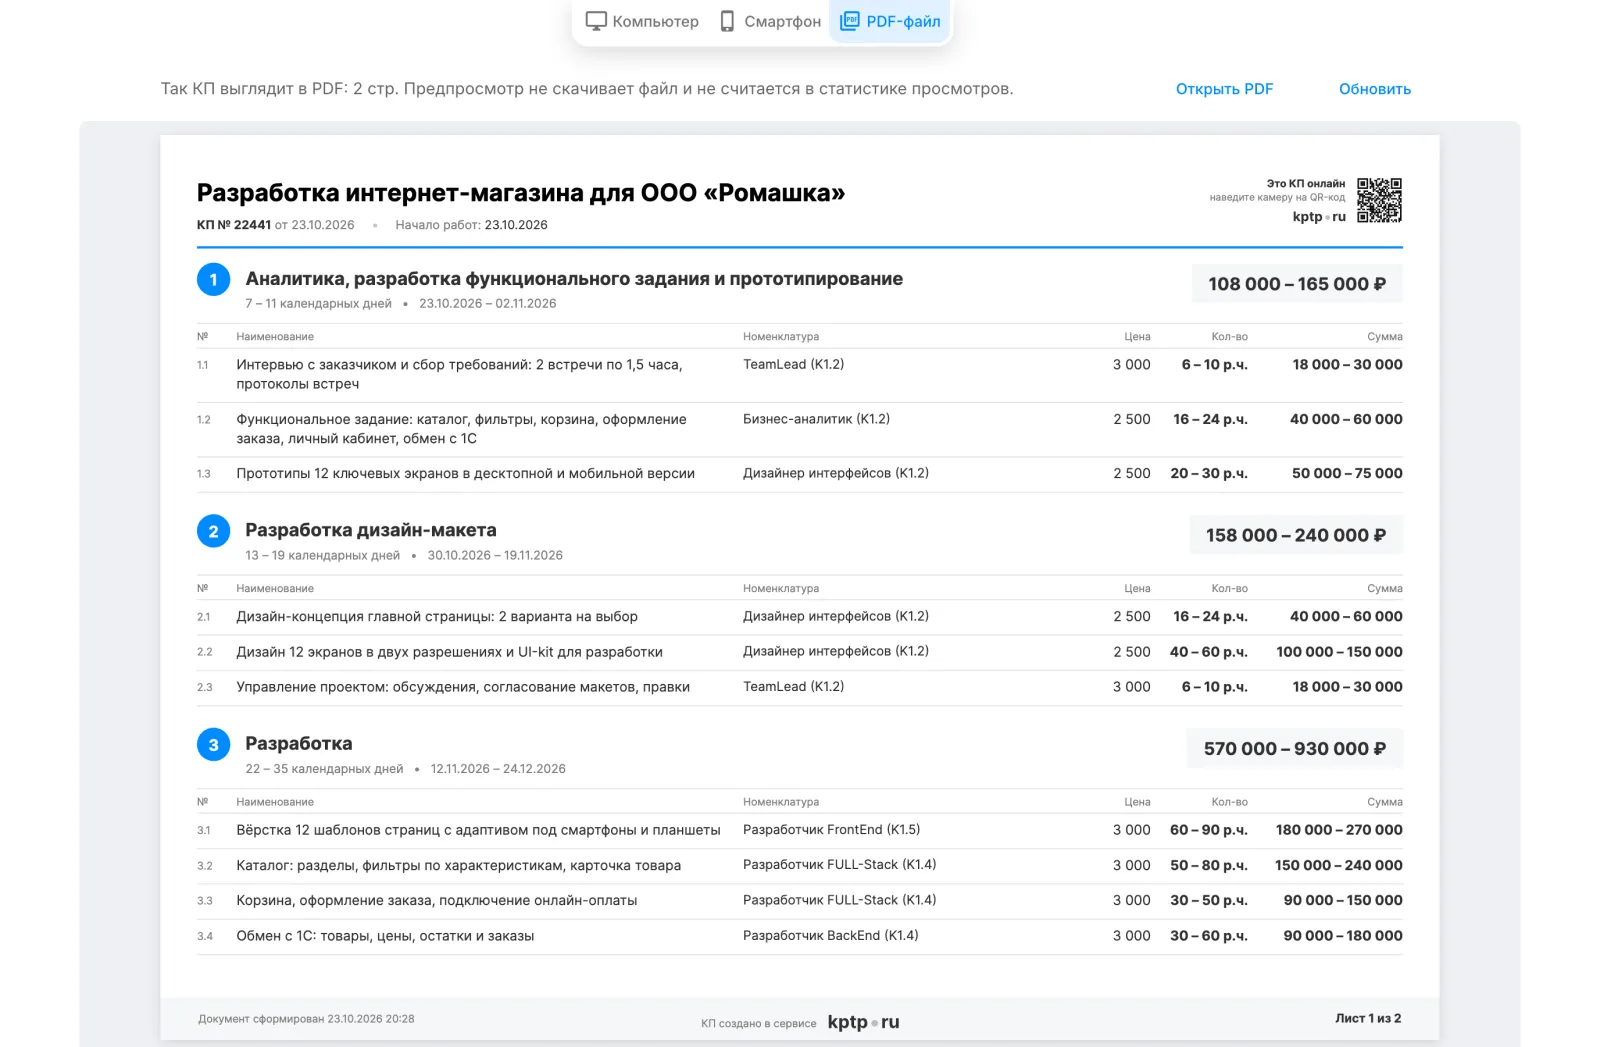Click the blue number 2 section badge
This screenshot has height=1047, width=1600.
pyautogui.click(x=213, y=531)
